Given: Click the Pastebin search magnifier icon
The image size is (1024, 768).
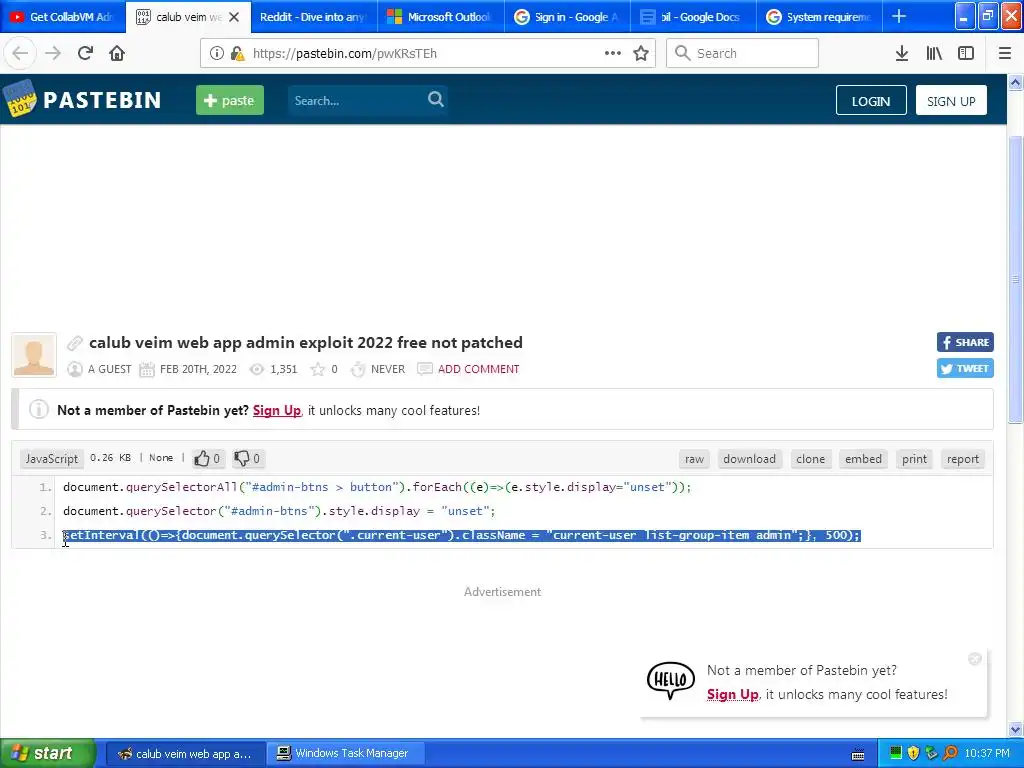Looking at the screenshot, I should (436, 99).
